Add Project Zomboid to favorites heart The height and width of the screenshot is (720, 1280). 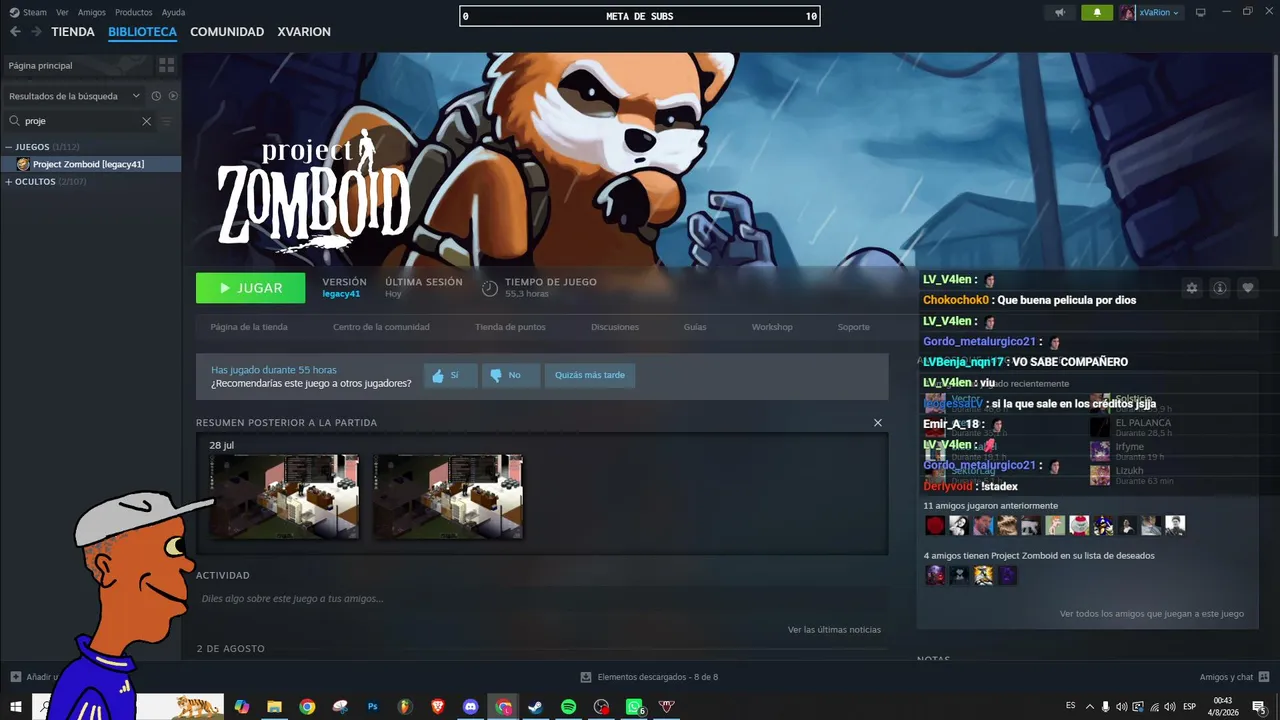click(x=1248, y=288)
